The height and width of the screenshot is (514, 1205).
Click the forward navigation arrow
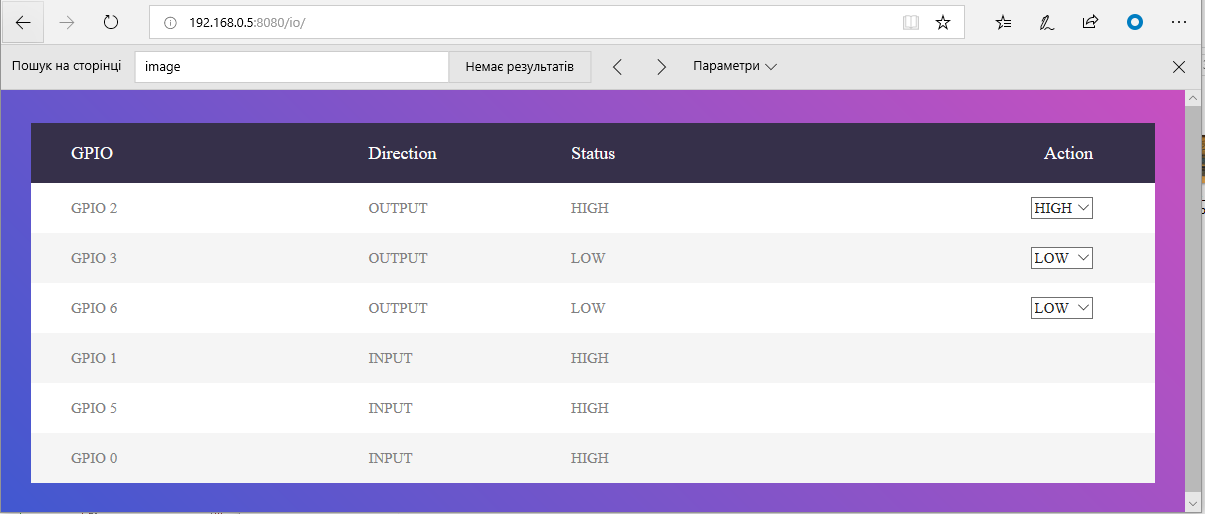pyautogui.click(x=67, y=22)
